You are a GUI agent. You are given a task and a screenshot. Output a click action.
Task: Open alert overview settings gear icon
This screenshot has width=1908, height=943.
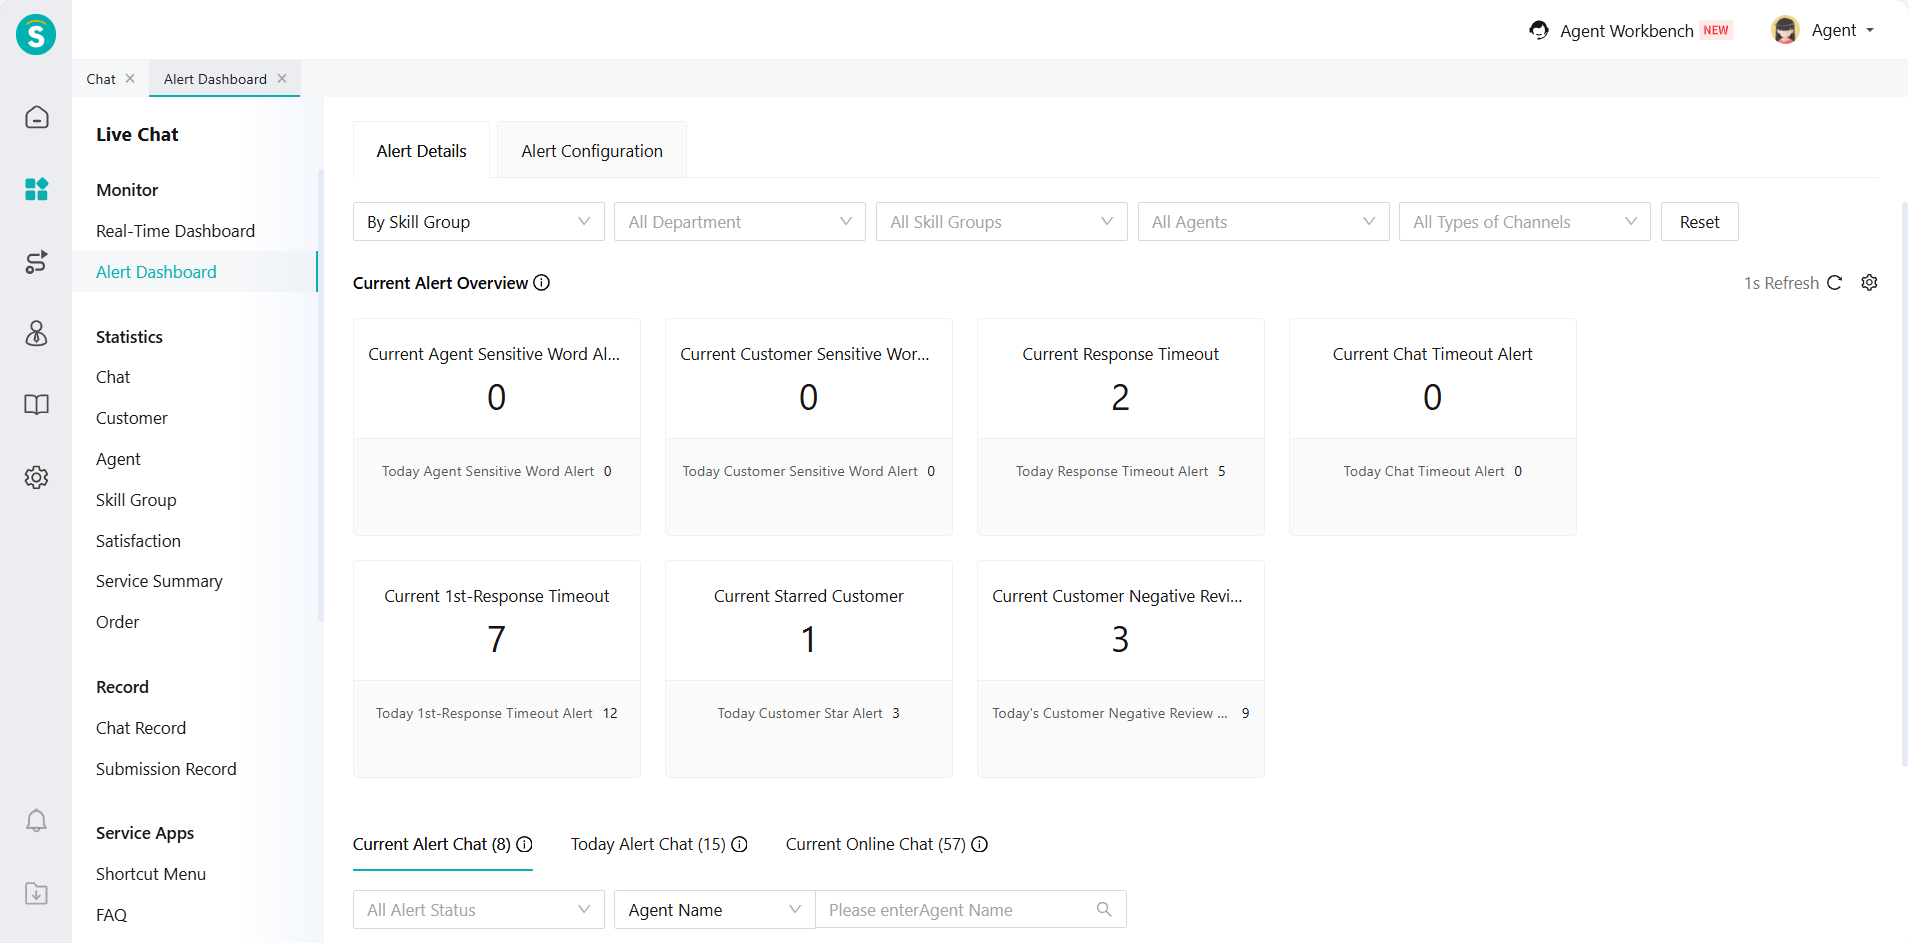tap(1869, 283)
